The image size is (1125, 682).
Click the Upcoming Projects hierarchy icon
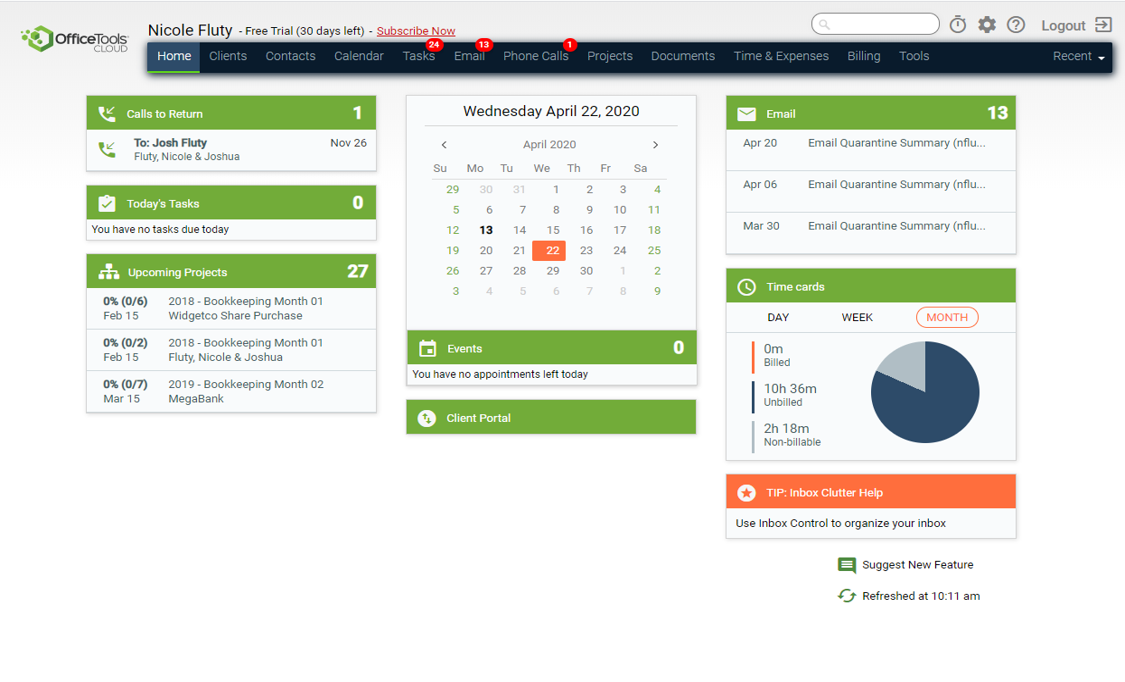108,272
